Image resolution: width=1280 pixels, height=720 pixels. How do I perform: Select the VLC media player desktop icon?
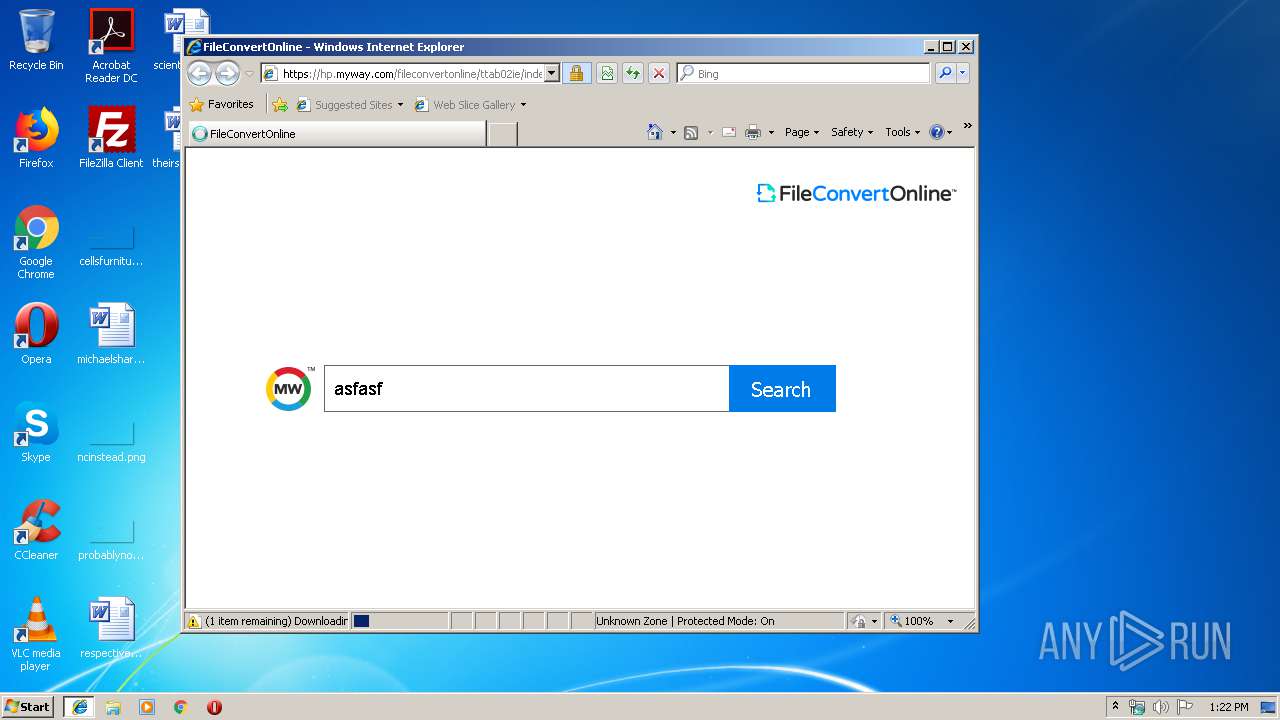[x=36, y=634]
